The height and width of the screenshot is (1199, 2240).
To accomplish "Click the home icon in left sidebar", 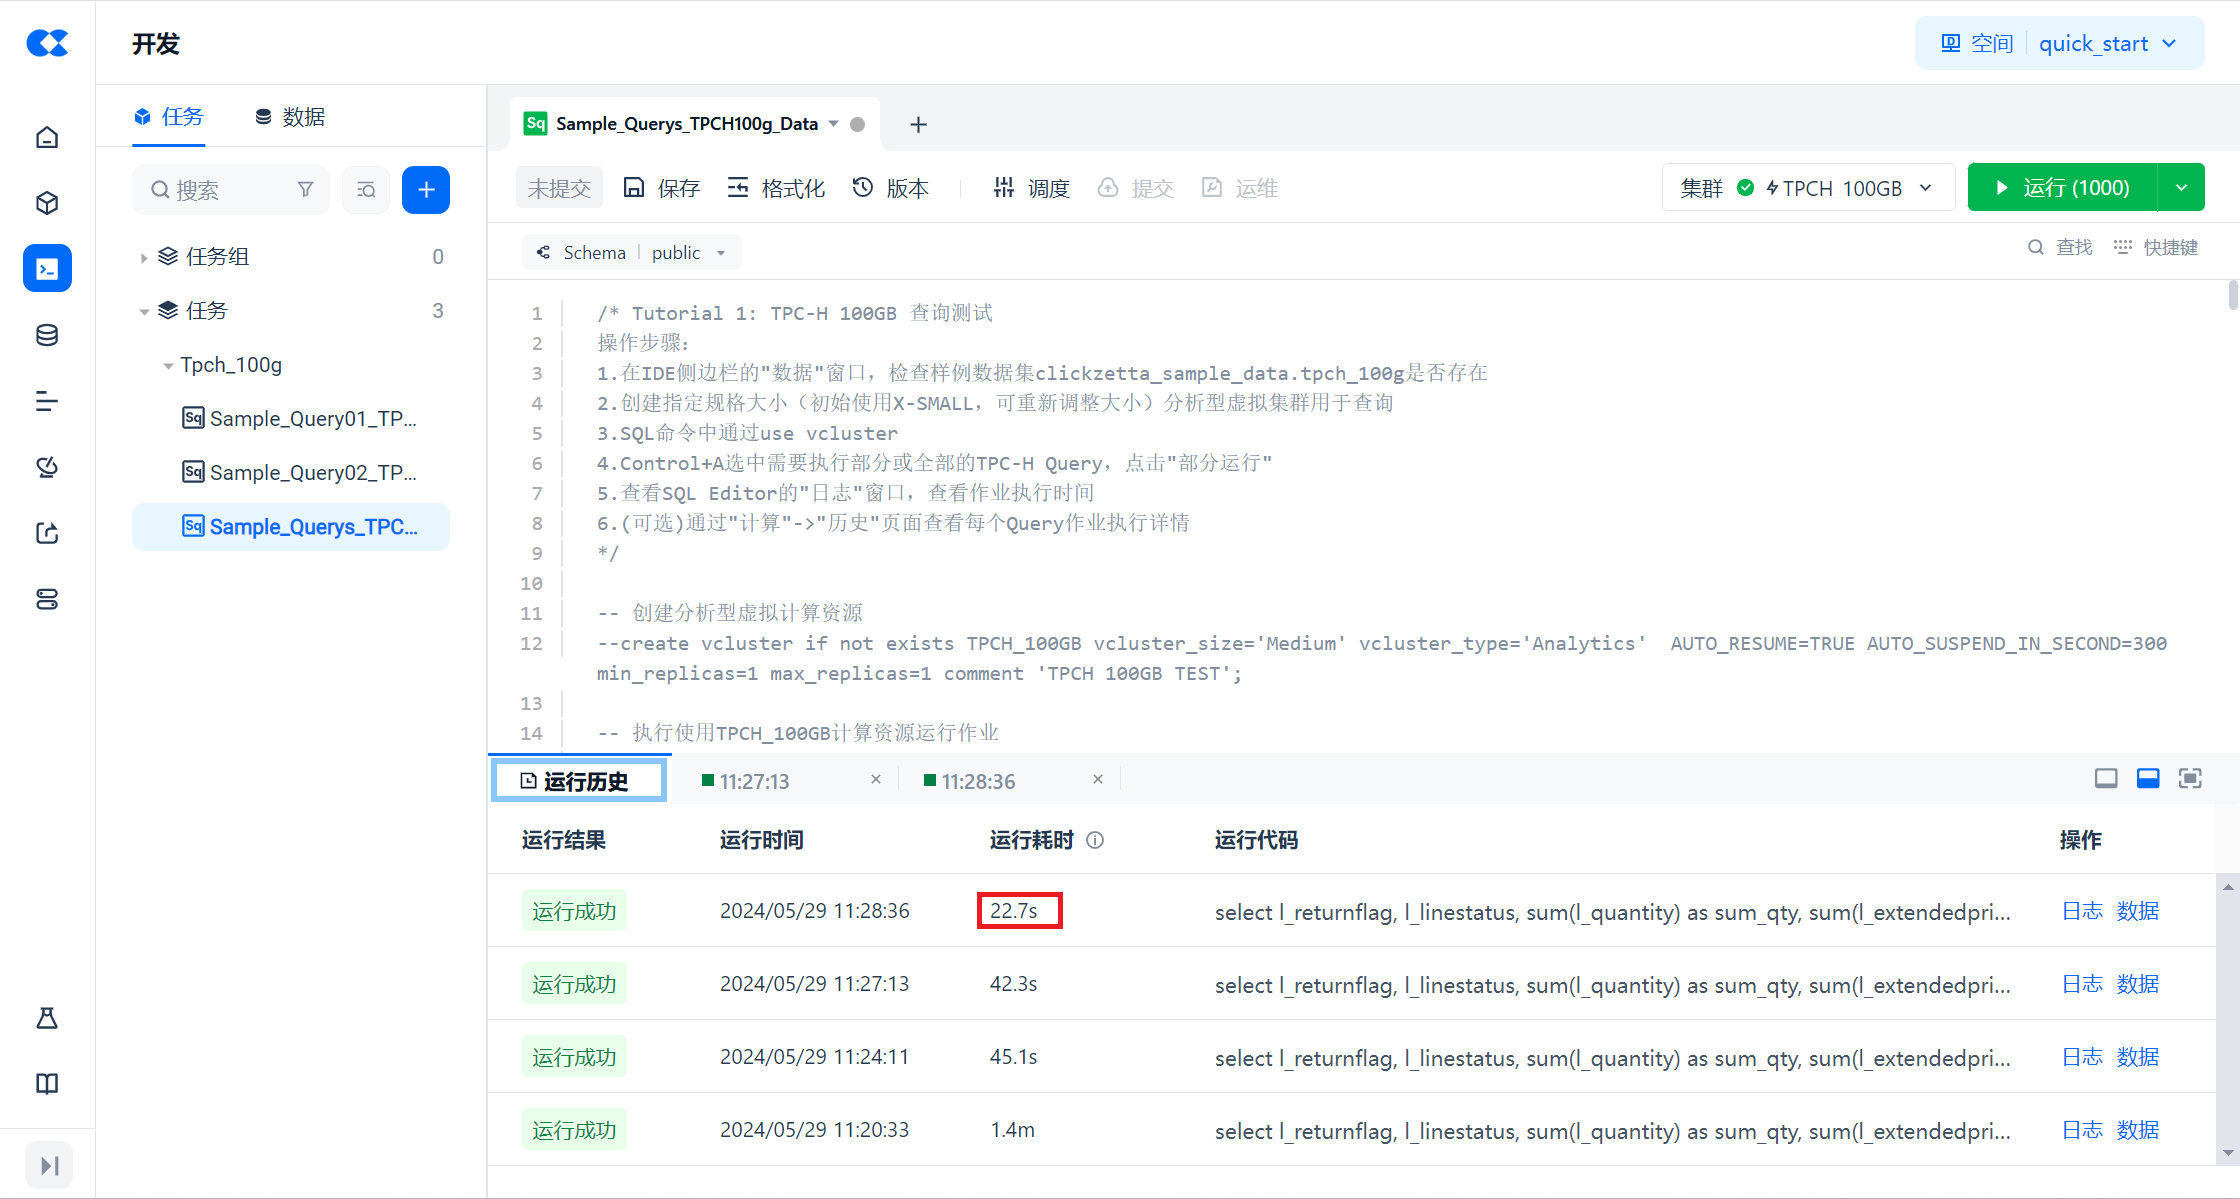I will [x=47, y=137].
